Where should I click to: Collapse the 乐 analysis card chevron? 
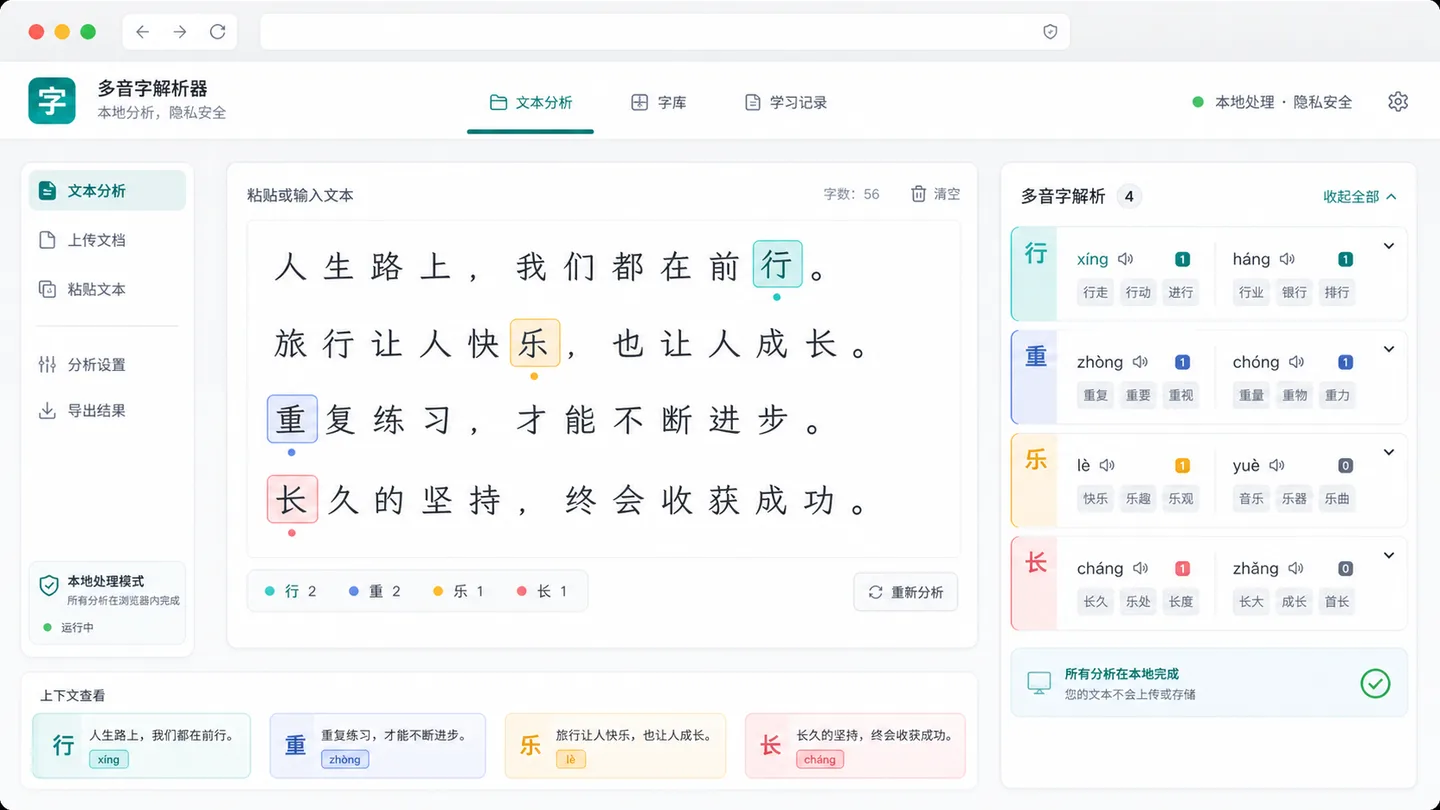click(1389, 452)
